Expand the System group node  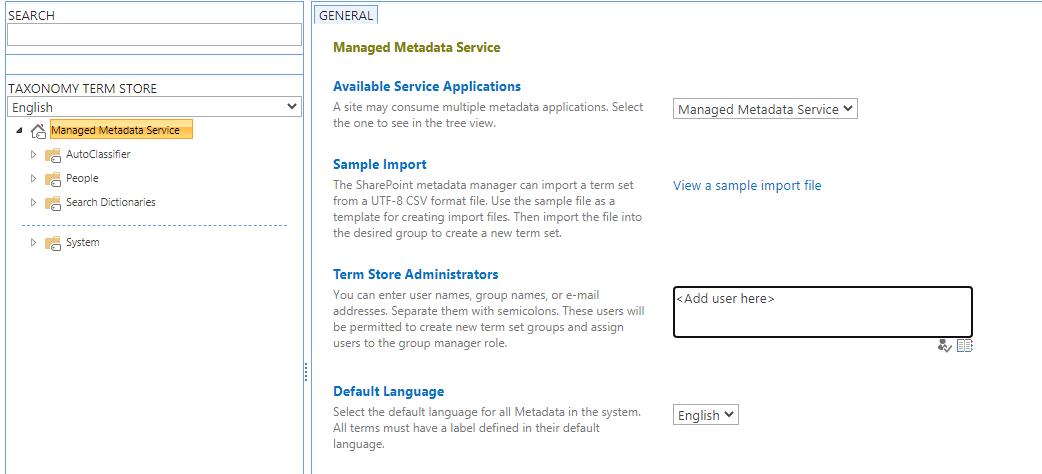pyautogui.click(x=33, y=243)
